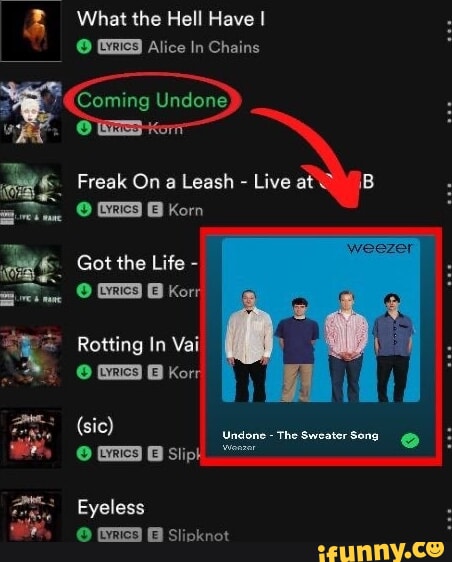Open Alice In Chains artist name

click(204, 47)
